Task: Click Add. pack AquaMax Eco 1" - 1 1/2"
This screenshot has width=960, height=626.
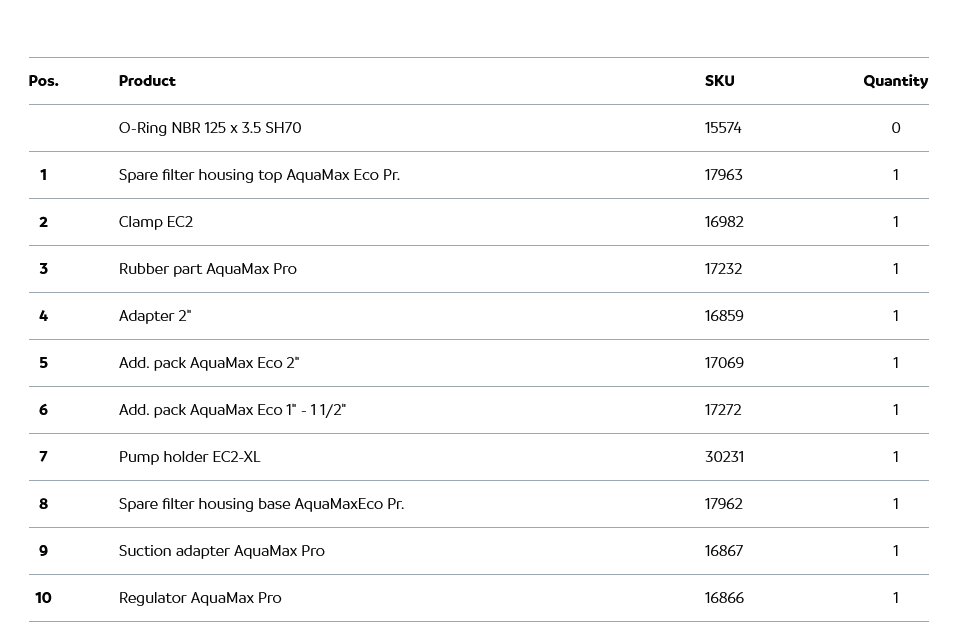Action: click(232, 410)
